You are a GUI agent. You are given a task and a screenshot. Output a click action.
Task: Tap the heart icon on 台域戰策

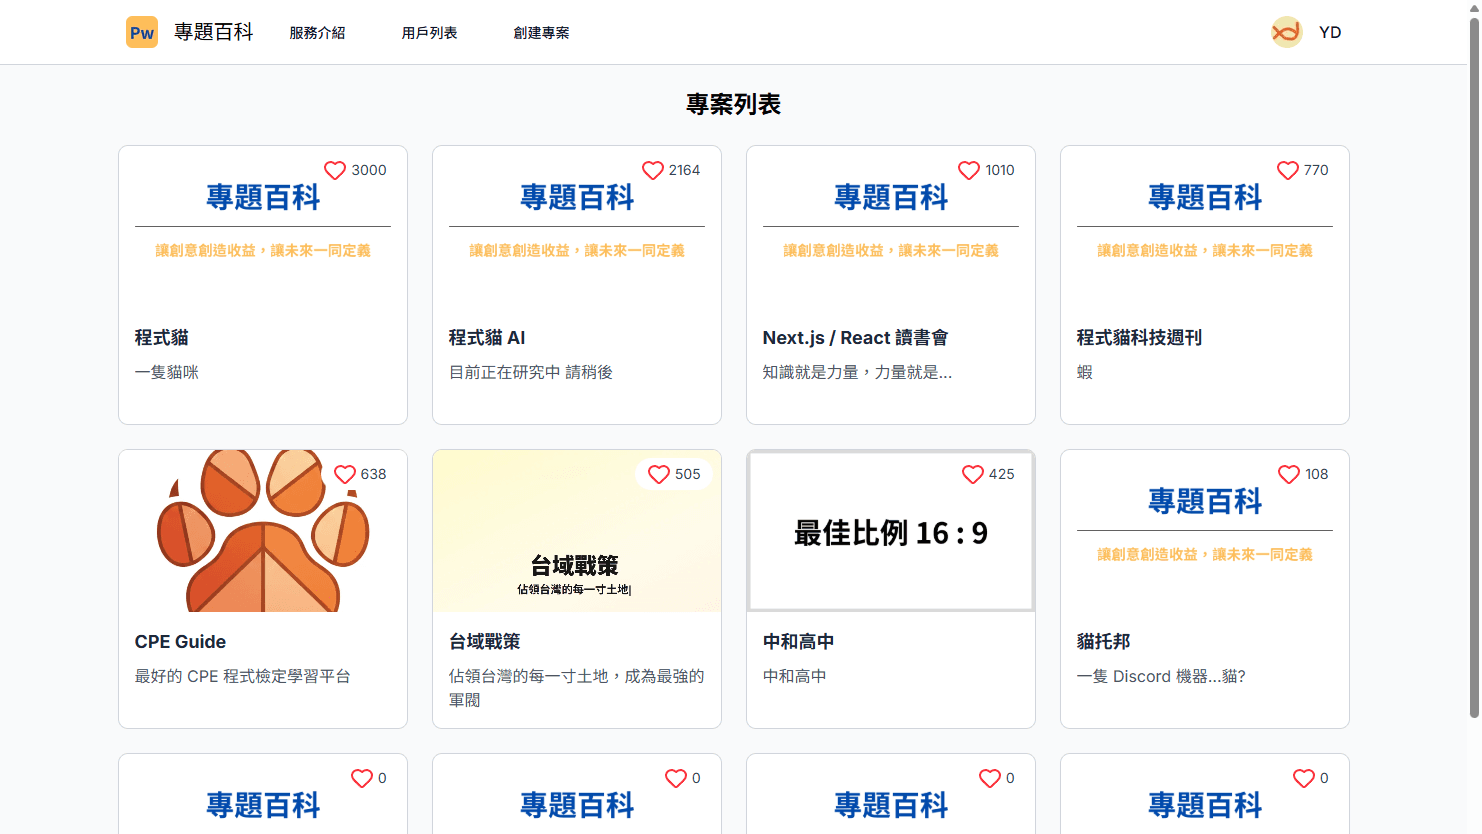pyautogui.click(x=659, y=475)
